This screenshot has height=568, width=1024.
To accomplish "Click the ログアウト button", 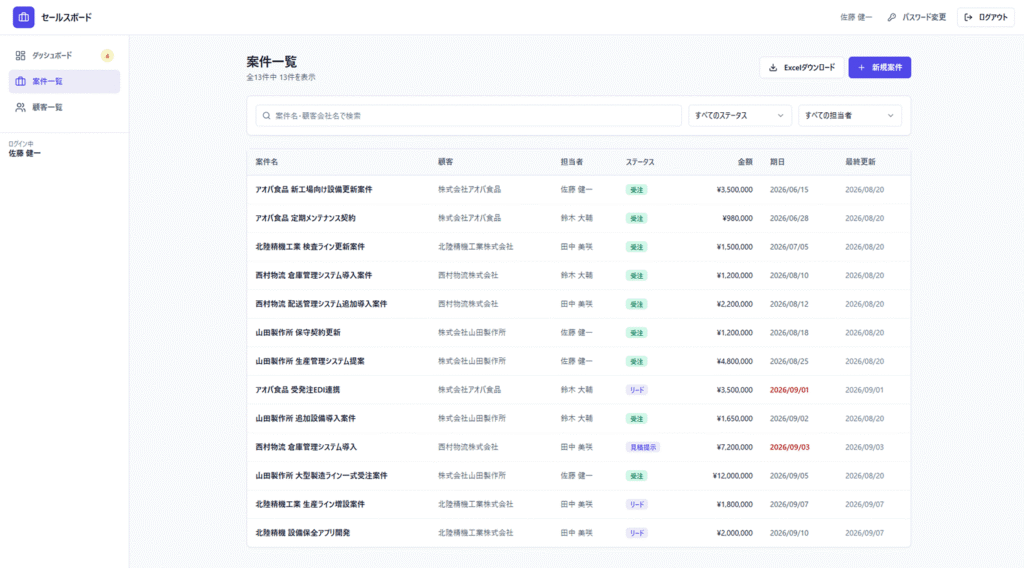I will [x=985, y=17].
